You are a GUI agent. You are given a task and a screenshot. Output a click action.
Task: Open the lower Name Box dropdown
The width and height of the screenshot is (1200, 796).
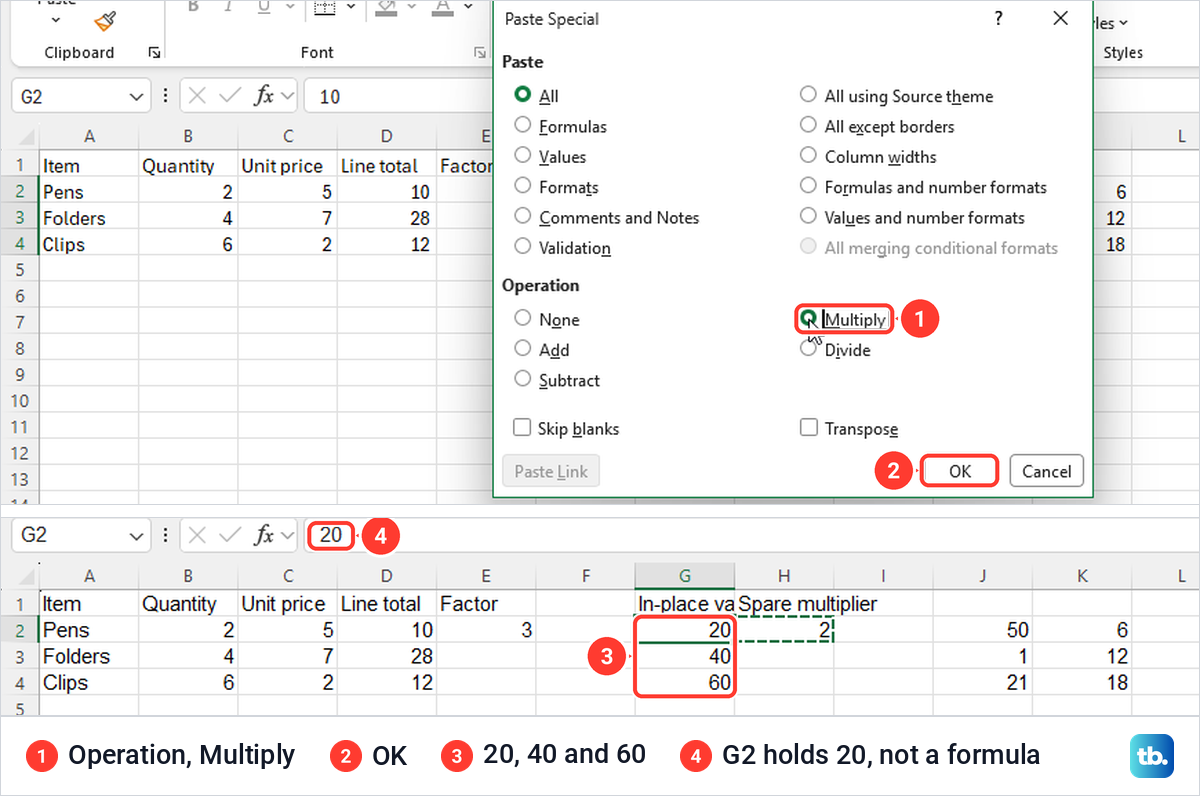pyautogui.click(x=137, y=536)
